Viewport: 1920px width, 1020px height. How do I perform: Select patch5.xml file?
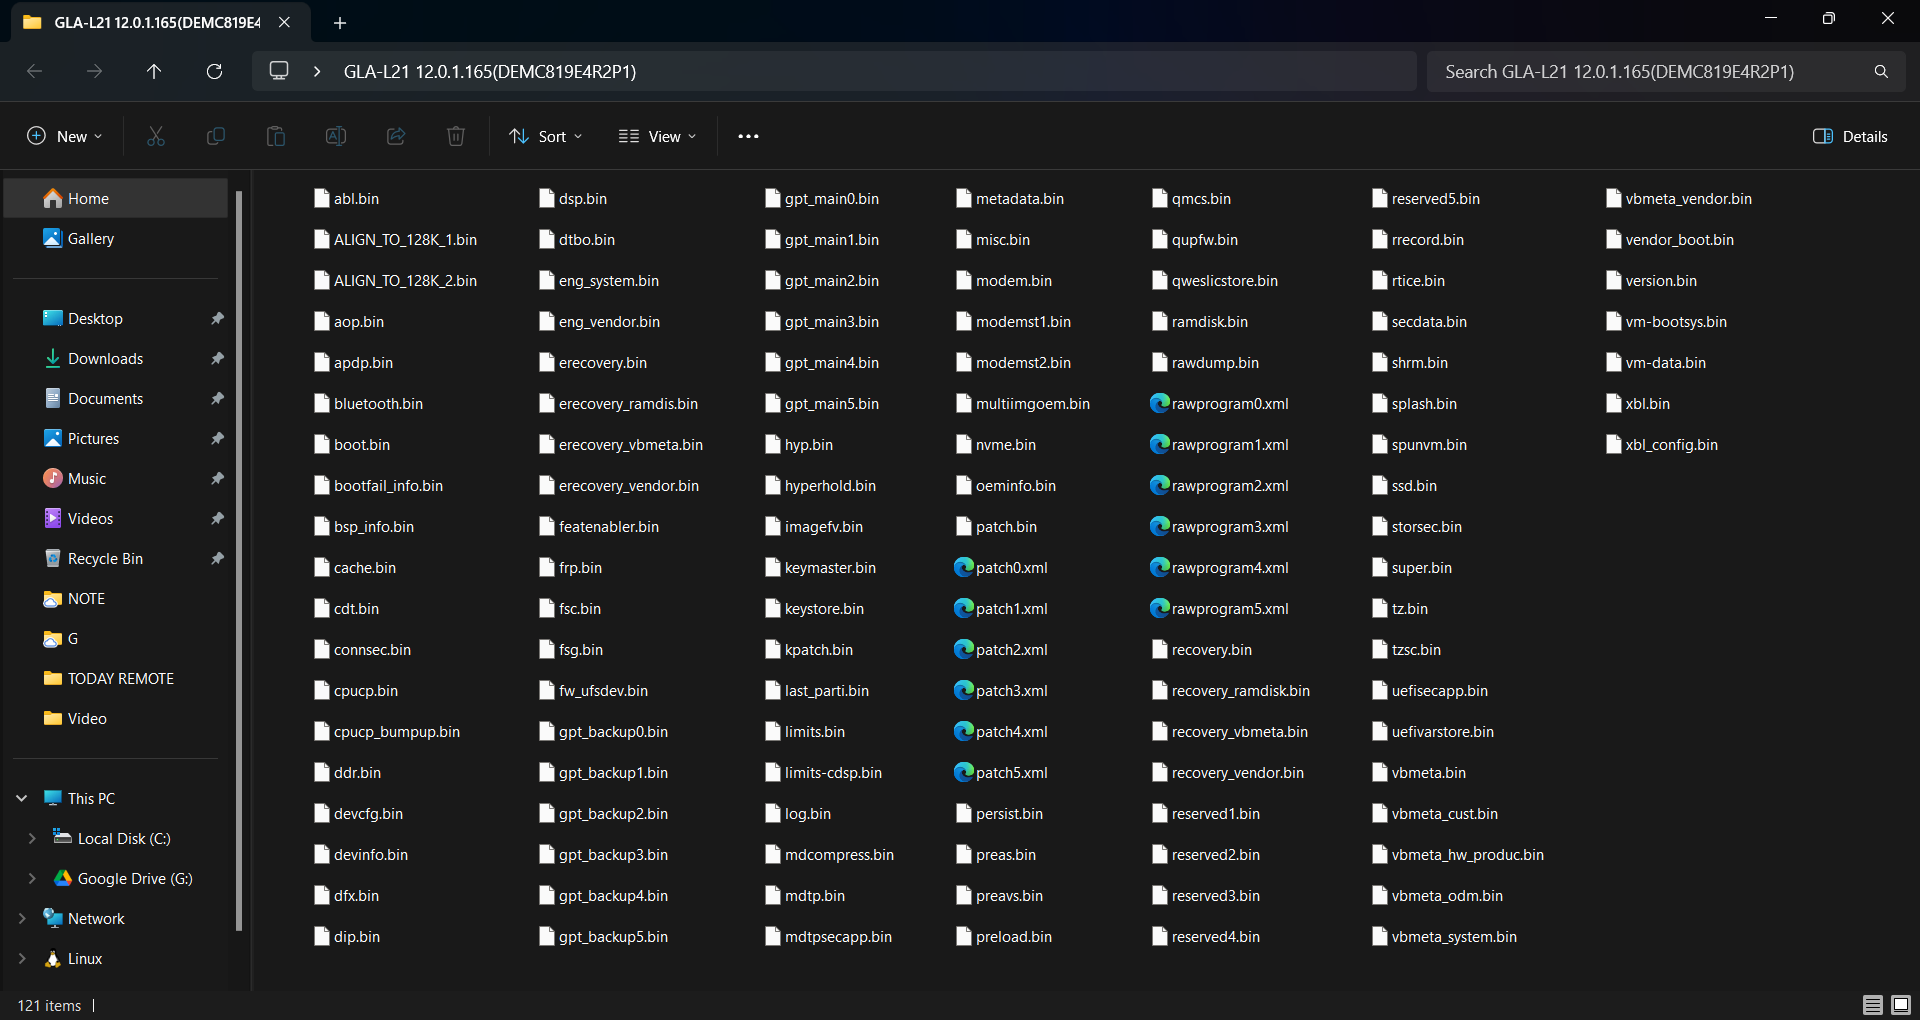[1001, 773]
